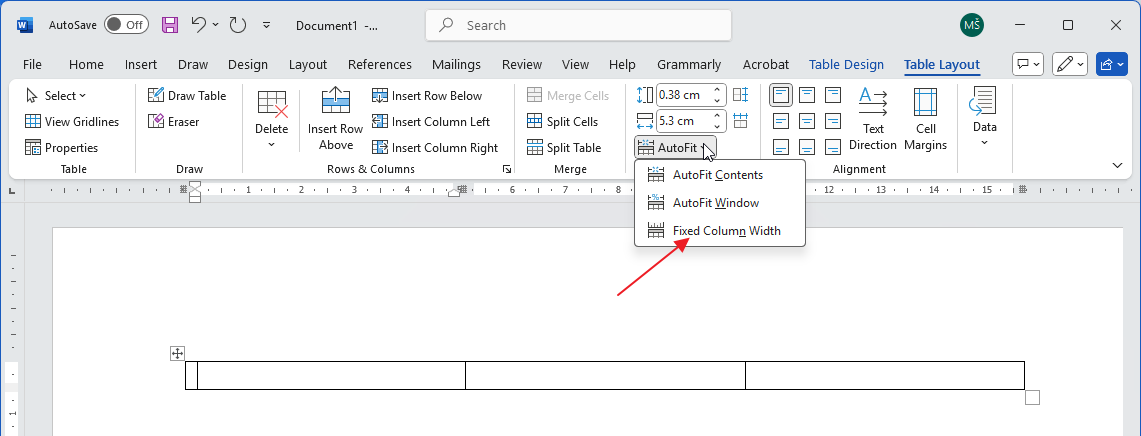Open the Grammarly tab

pos(688,64)
